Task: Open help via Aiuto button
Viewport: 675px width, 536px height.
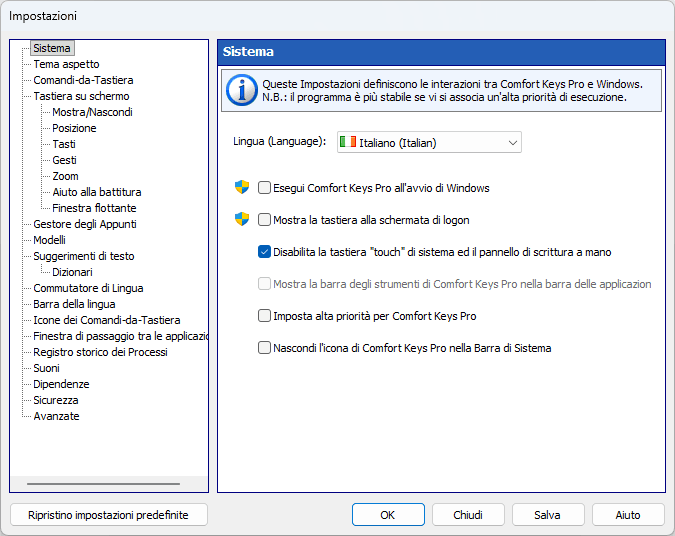Action: tap(628, 515)
